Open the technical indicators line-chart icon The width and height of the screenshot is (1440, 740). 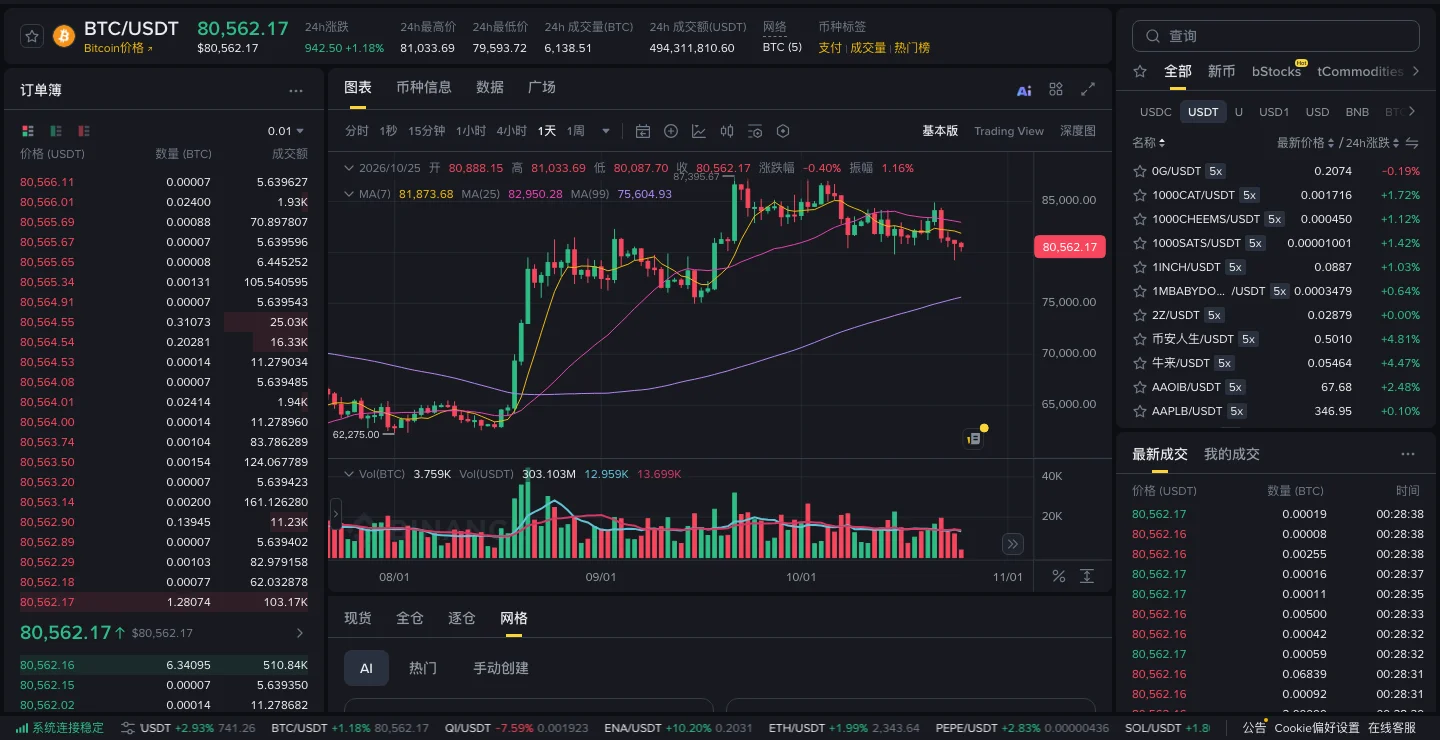[x=699, y=131]
